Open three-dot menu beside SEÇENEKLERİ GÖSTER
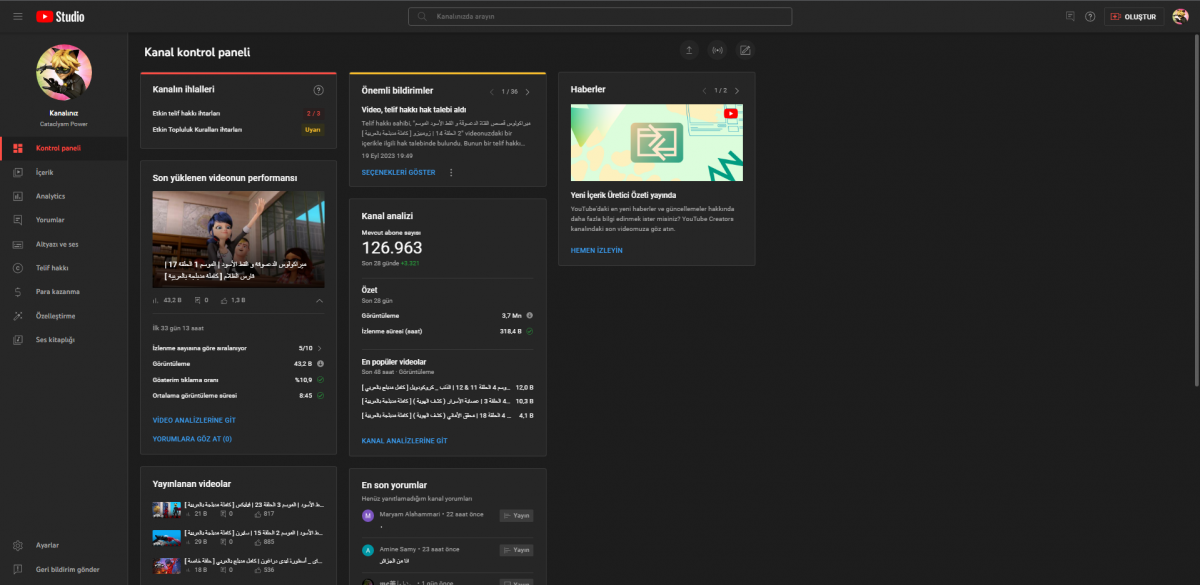The height and width of the screenshot is (585, 1200). point(451,172)
